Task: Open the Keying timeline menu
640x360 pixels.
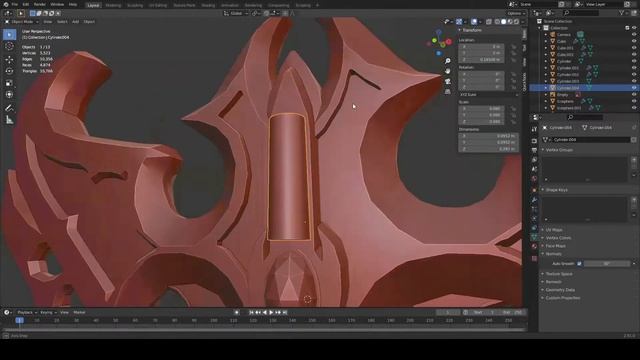Action: (x=48, y=313)
